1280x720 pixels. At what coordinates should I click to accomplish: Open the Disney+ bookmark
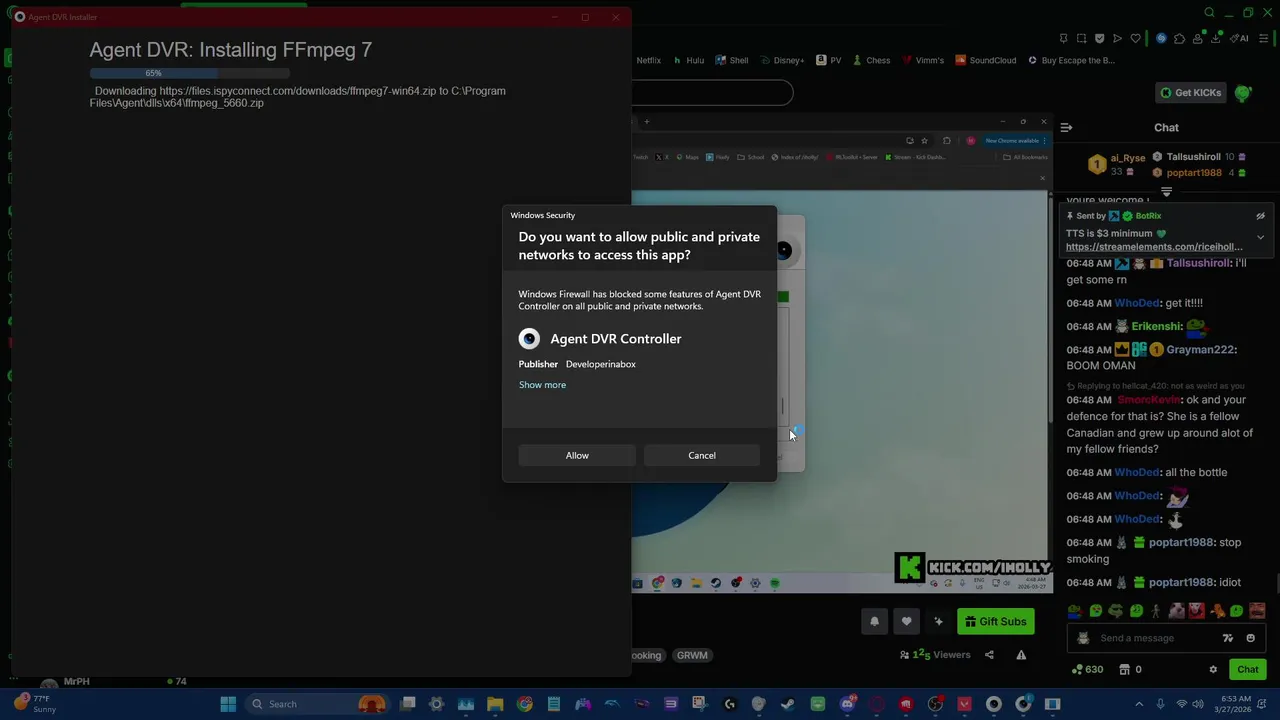click(781, 60)
